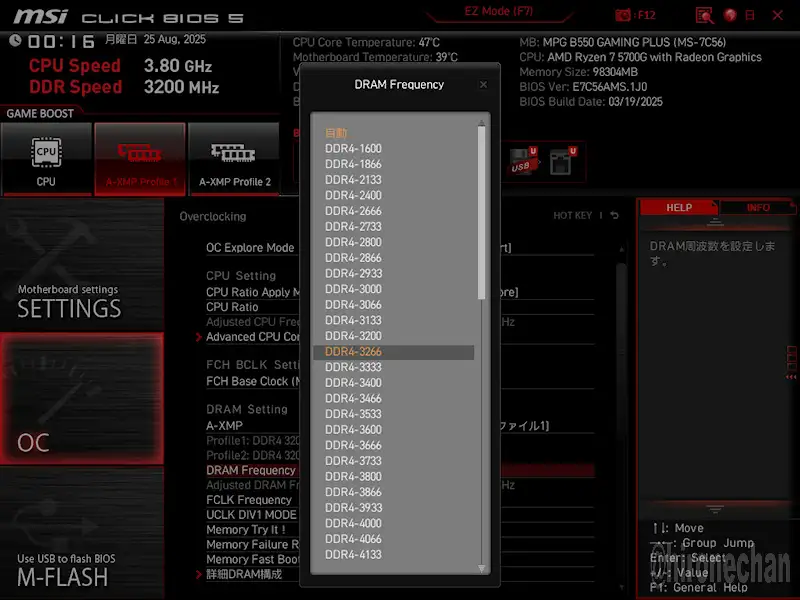The image size is (800, 600).
Task: Select DDR4-2800 option
Action: [x=353, y=242]
